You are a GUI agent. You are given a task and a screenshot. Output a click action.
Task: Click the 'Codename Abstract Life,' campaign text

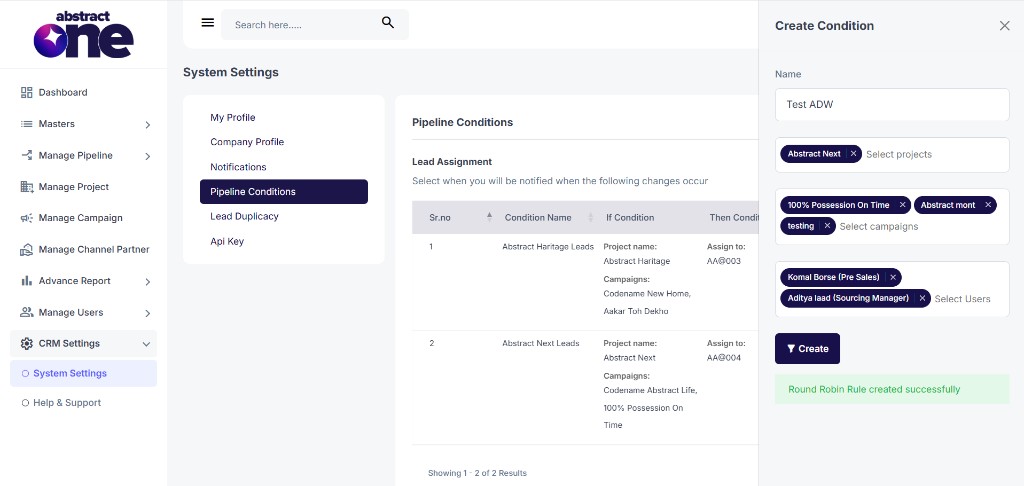[650, 391]
